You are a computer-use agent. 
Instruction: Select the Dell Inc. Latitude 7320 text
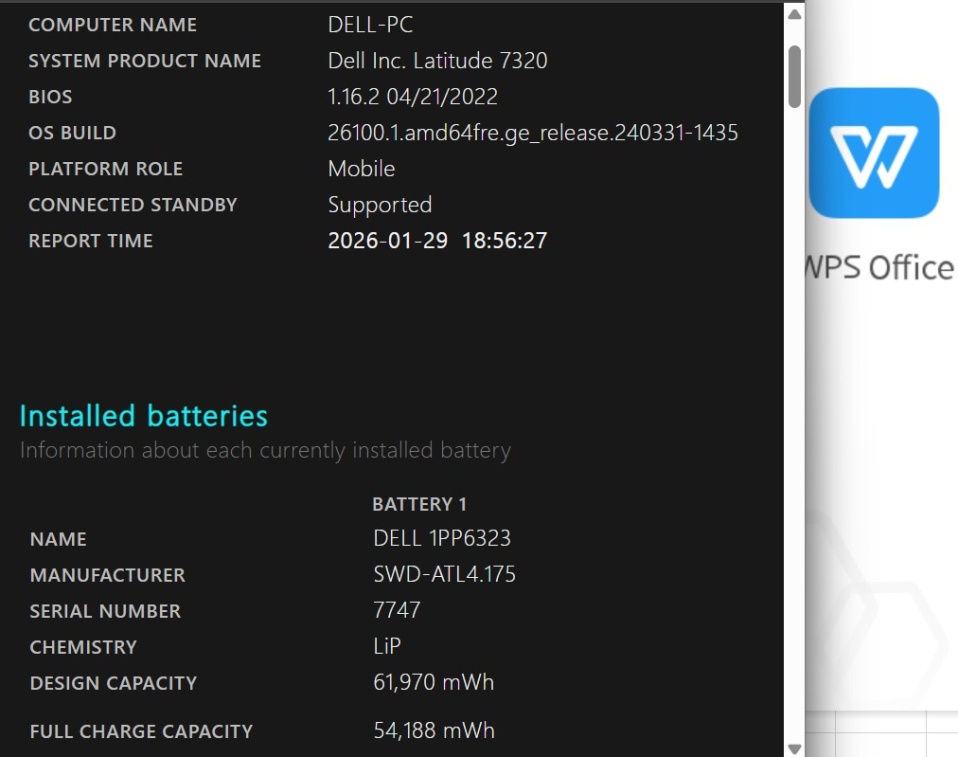(437, 60)
